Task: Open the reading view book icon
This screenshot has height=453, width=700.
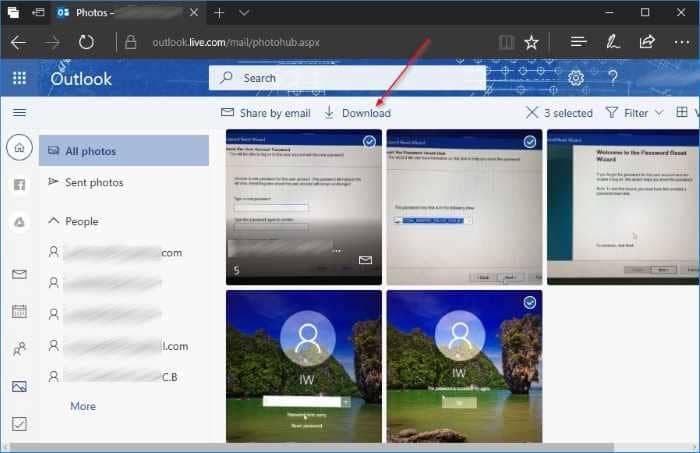Action: point(506,43)
